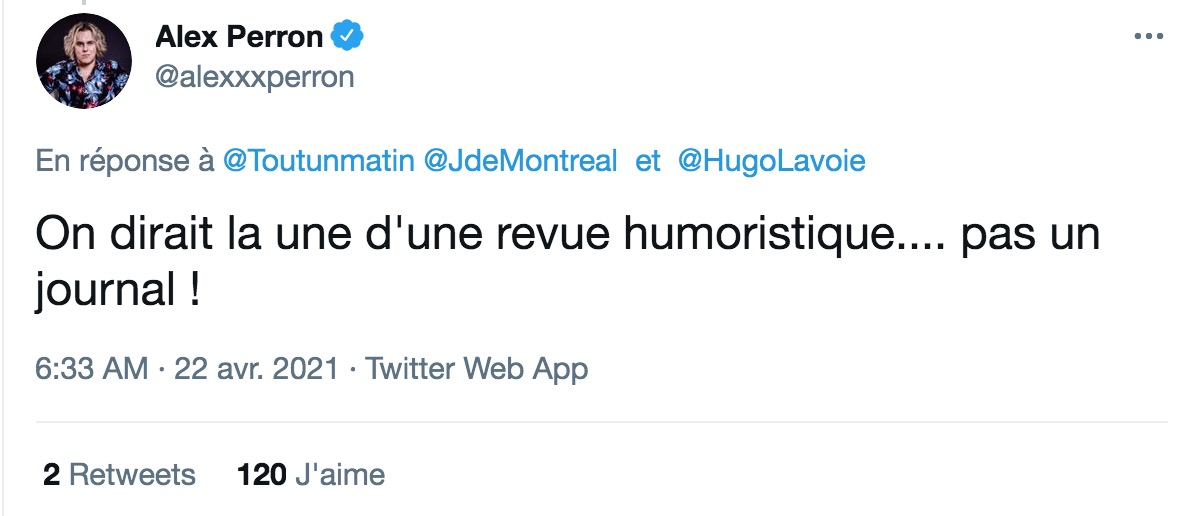Click the "En réponse à" label
The width and height of the screenshot is (1194, 516).
click(126, 162)
